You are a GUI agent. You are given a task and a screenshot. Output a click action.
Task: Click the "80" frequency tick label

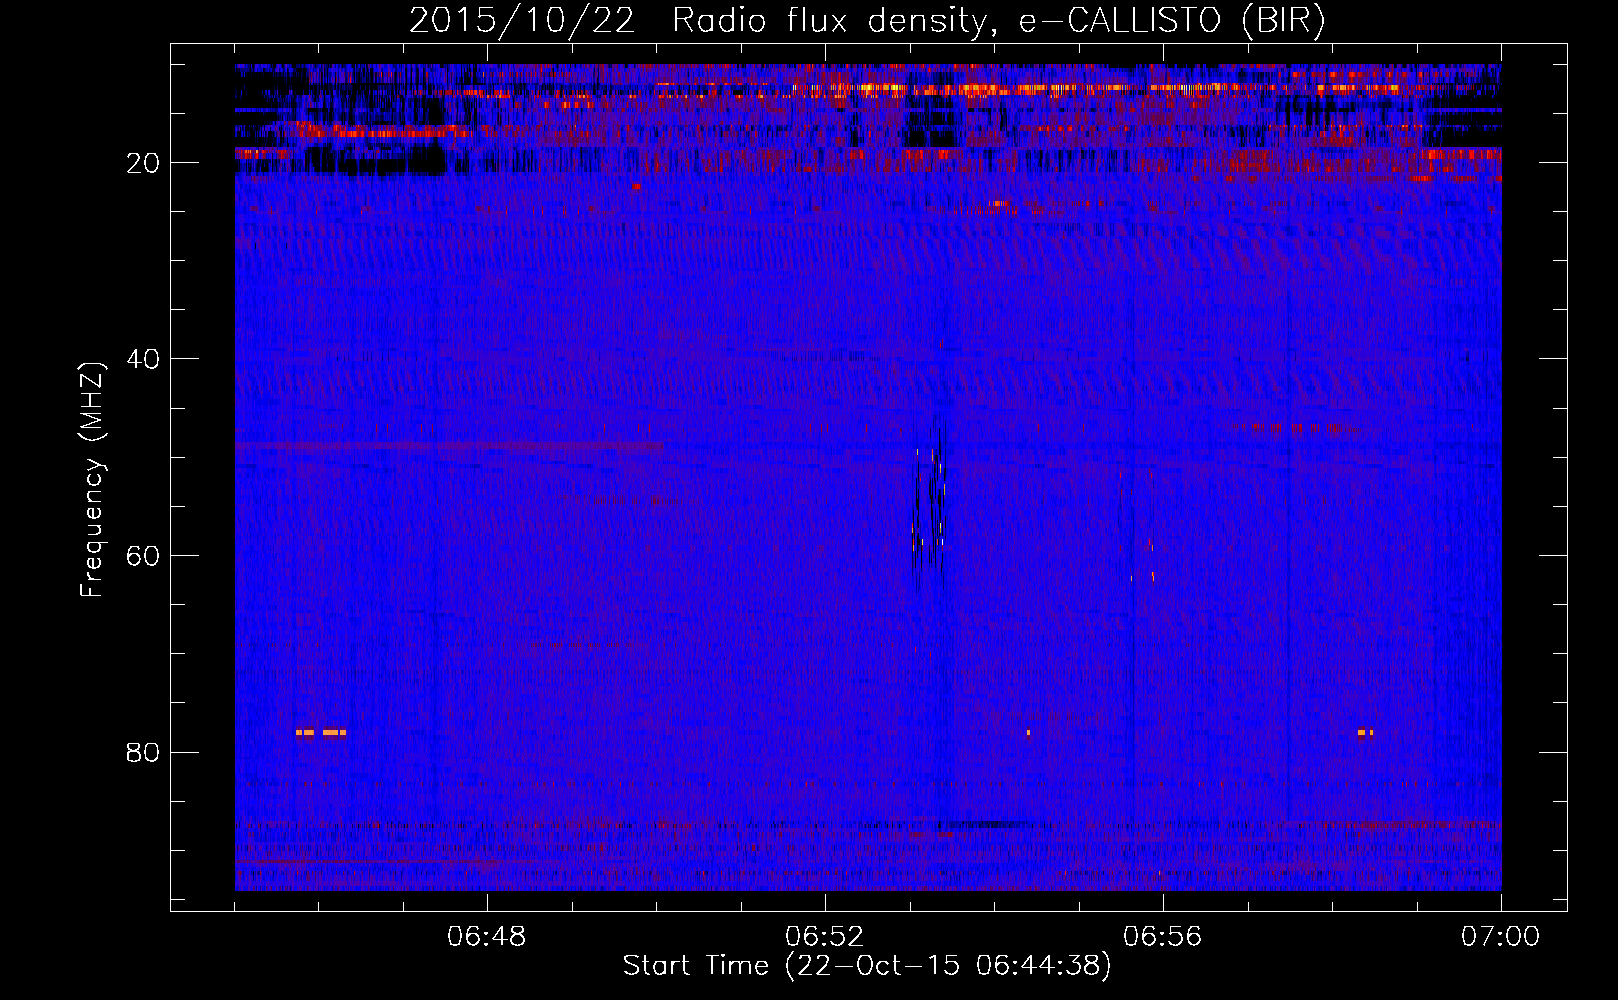pos(144,752)
